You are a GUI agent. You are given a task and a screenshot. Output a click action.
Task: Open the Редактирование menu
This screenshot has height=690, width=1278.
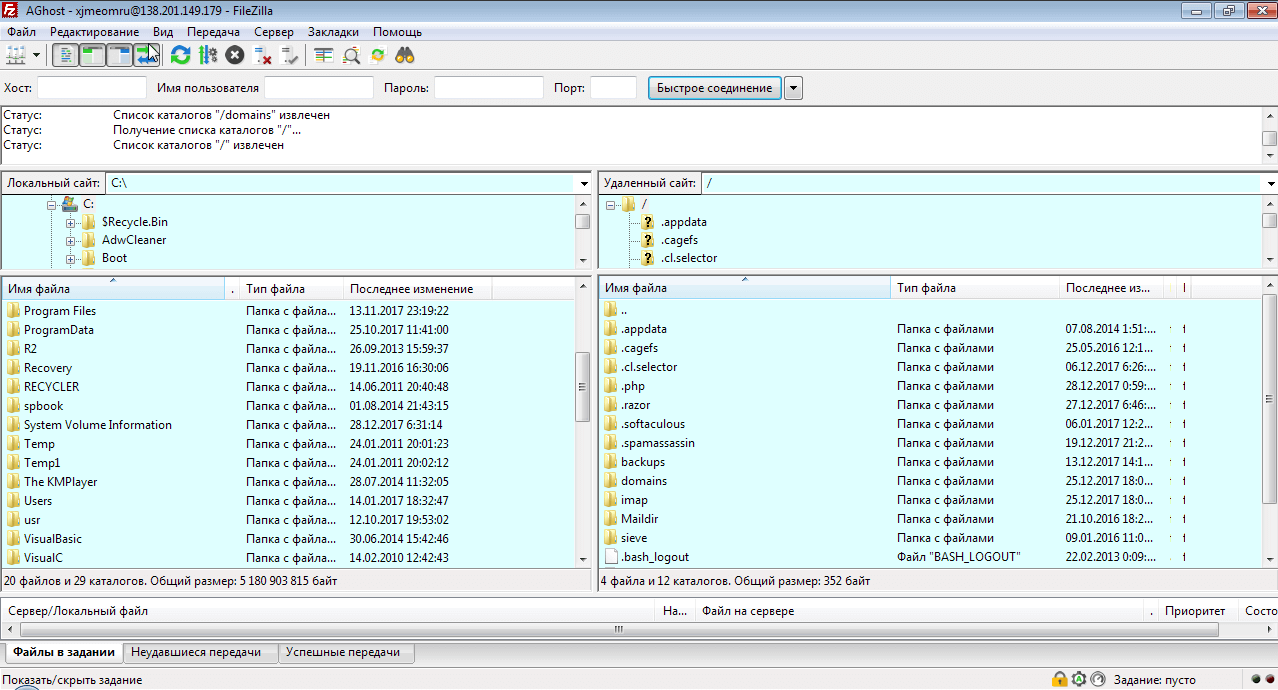(95, 32)
